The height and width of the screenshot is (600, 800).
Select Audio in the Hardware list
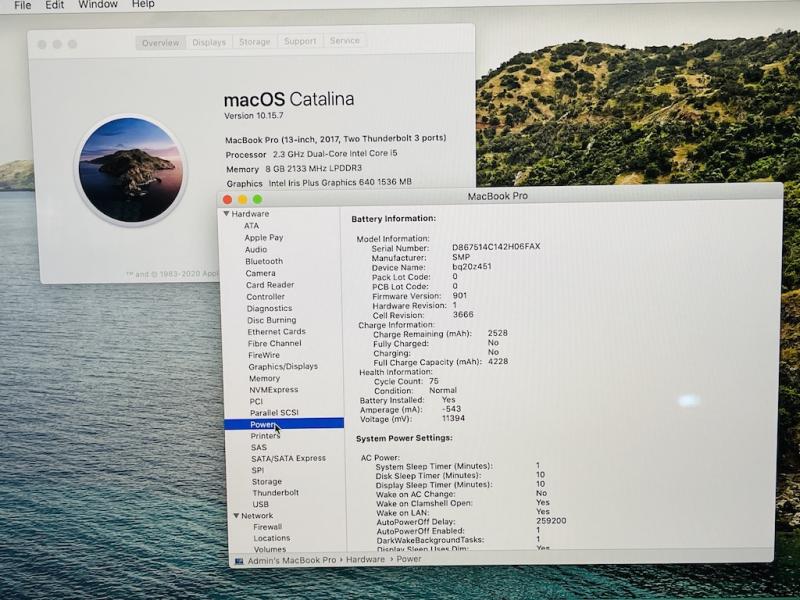point(256,249)
